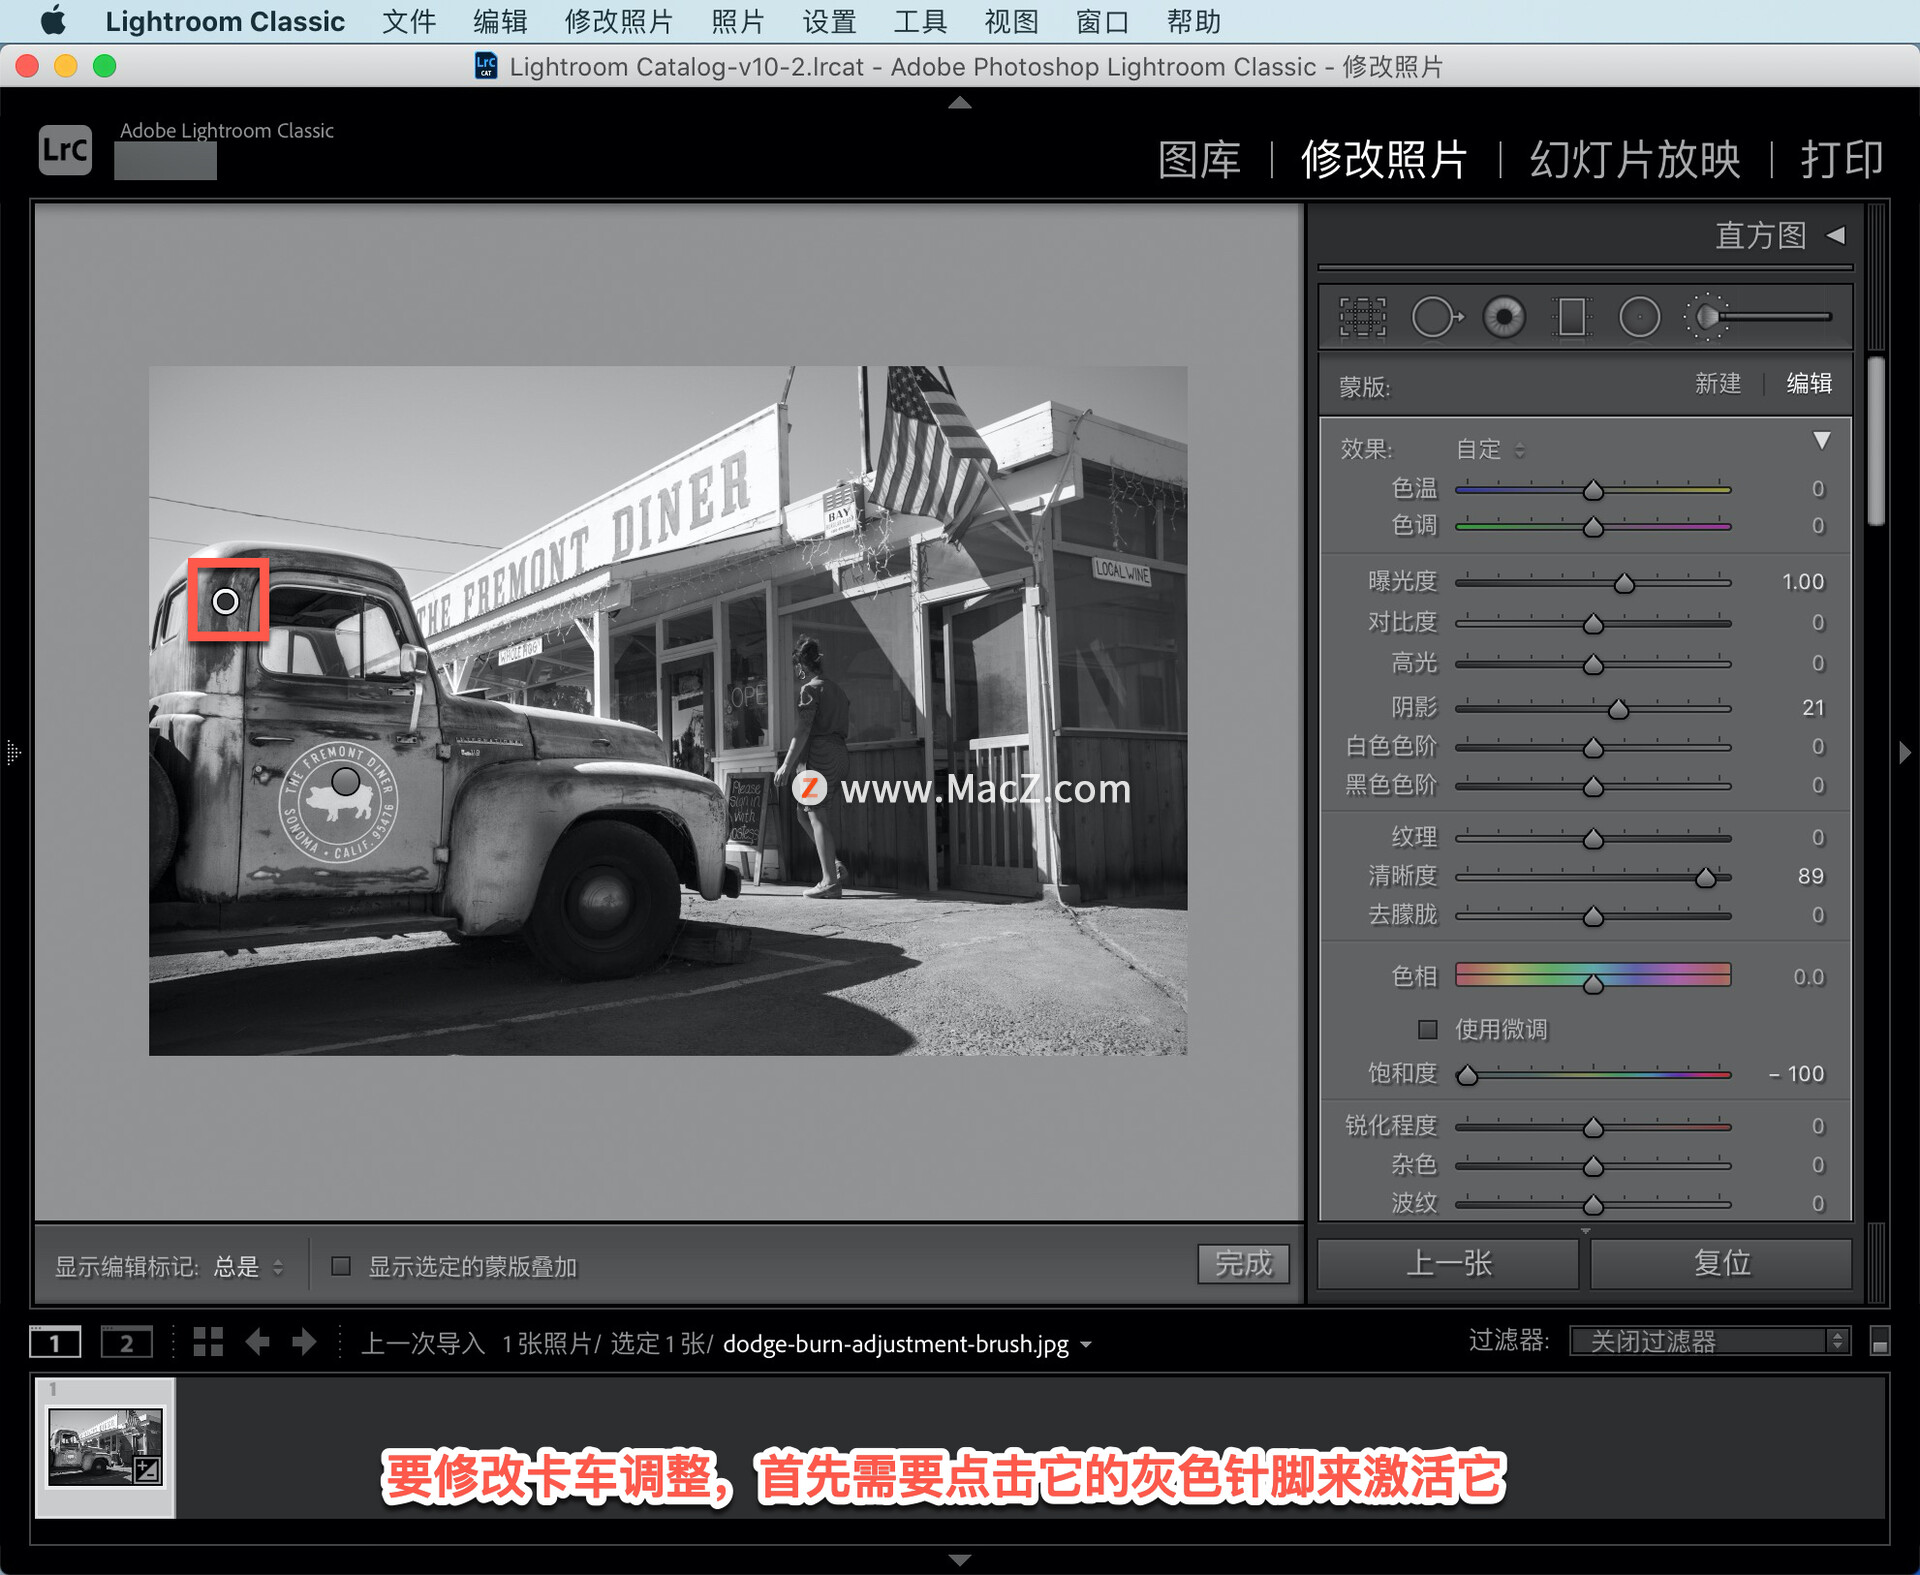Click the adjustment pin on truck door logo
The image size is (1920, 1575).
point(346,781)
